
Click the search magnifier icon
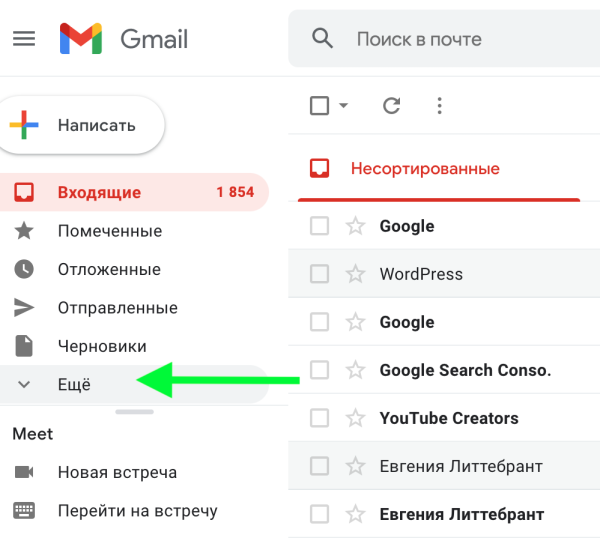coord(322,39)
